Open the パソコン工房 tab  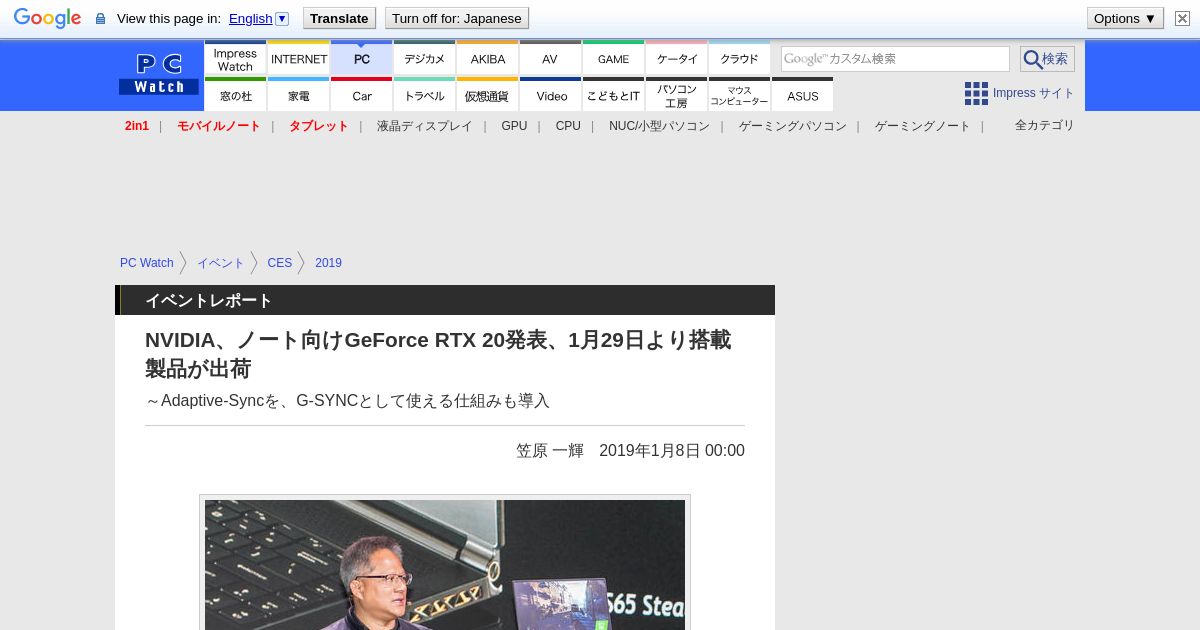[x=676, y=95]
